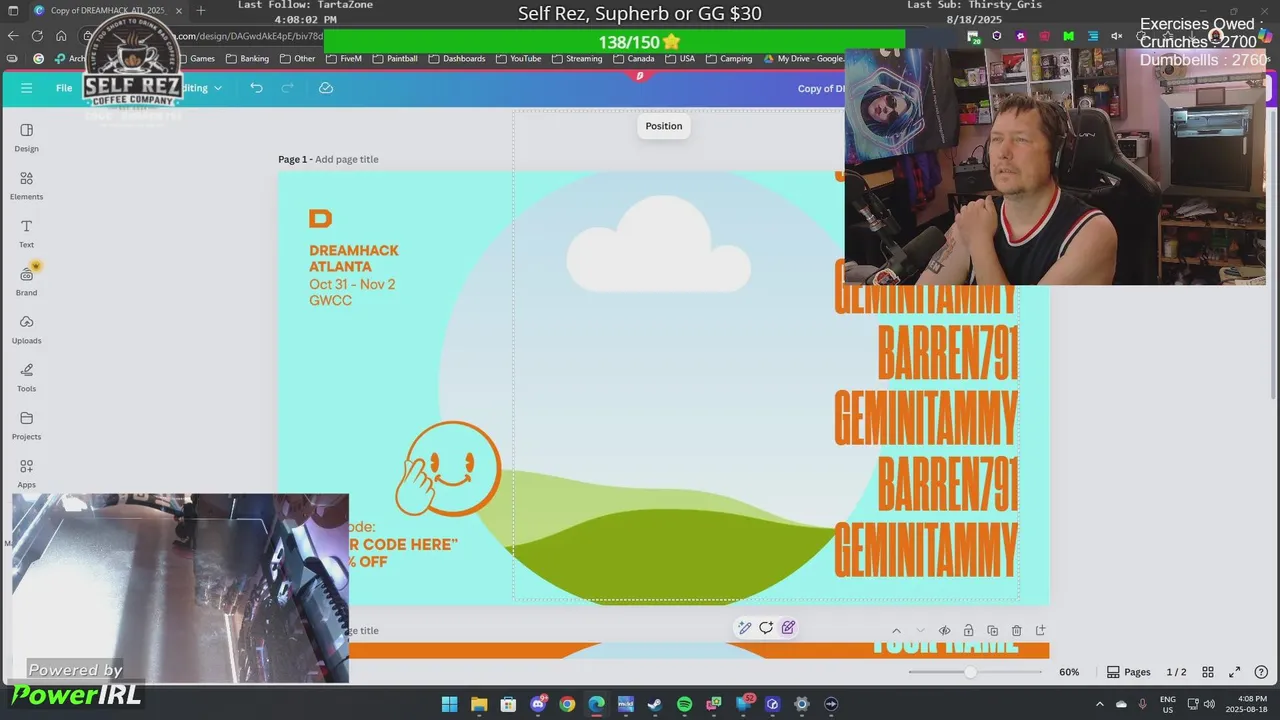Open the Projects panel
Image resolution: width=1280 pixels, height=720 pixels.
(26, 425)
